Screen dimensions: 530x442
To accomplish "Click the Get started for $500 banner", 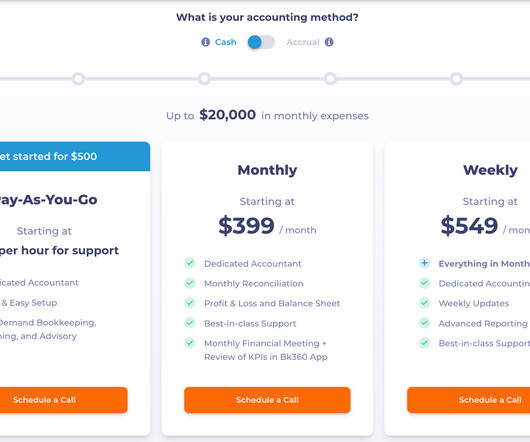I will tap(75, 156).
